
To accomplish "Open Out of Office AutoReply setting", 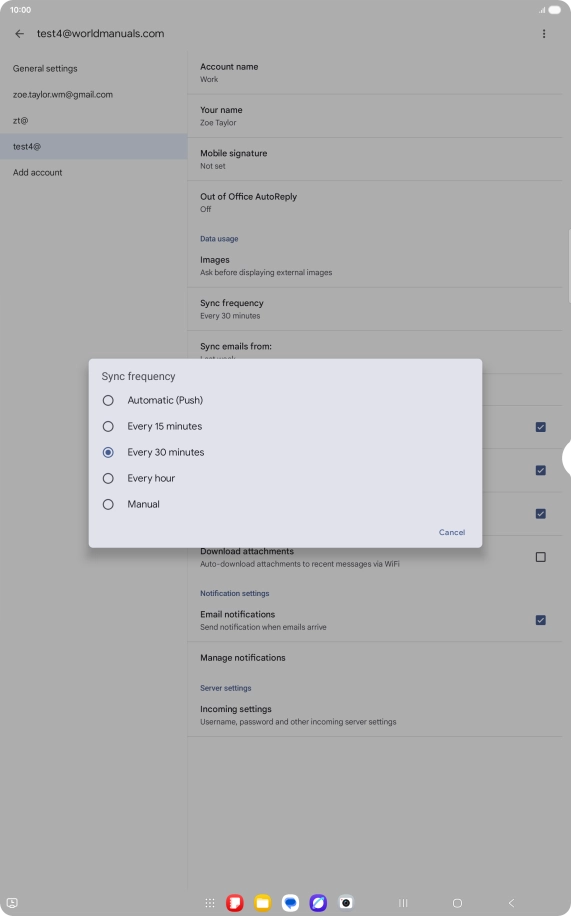I will point(375,203).
